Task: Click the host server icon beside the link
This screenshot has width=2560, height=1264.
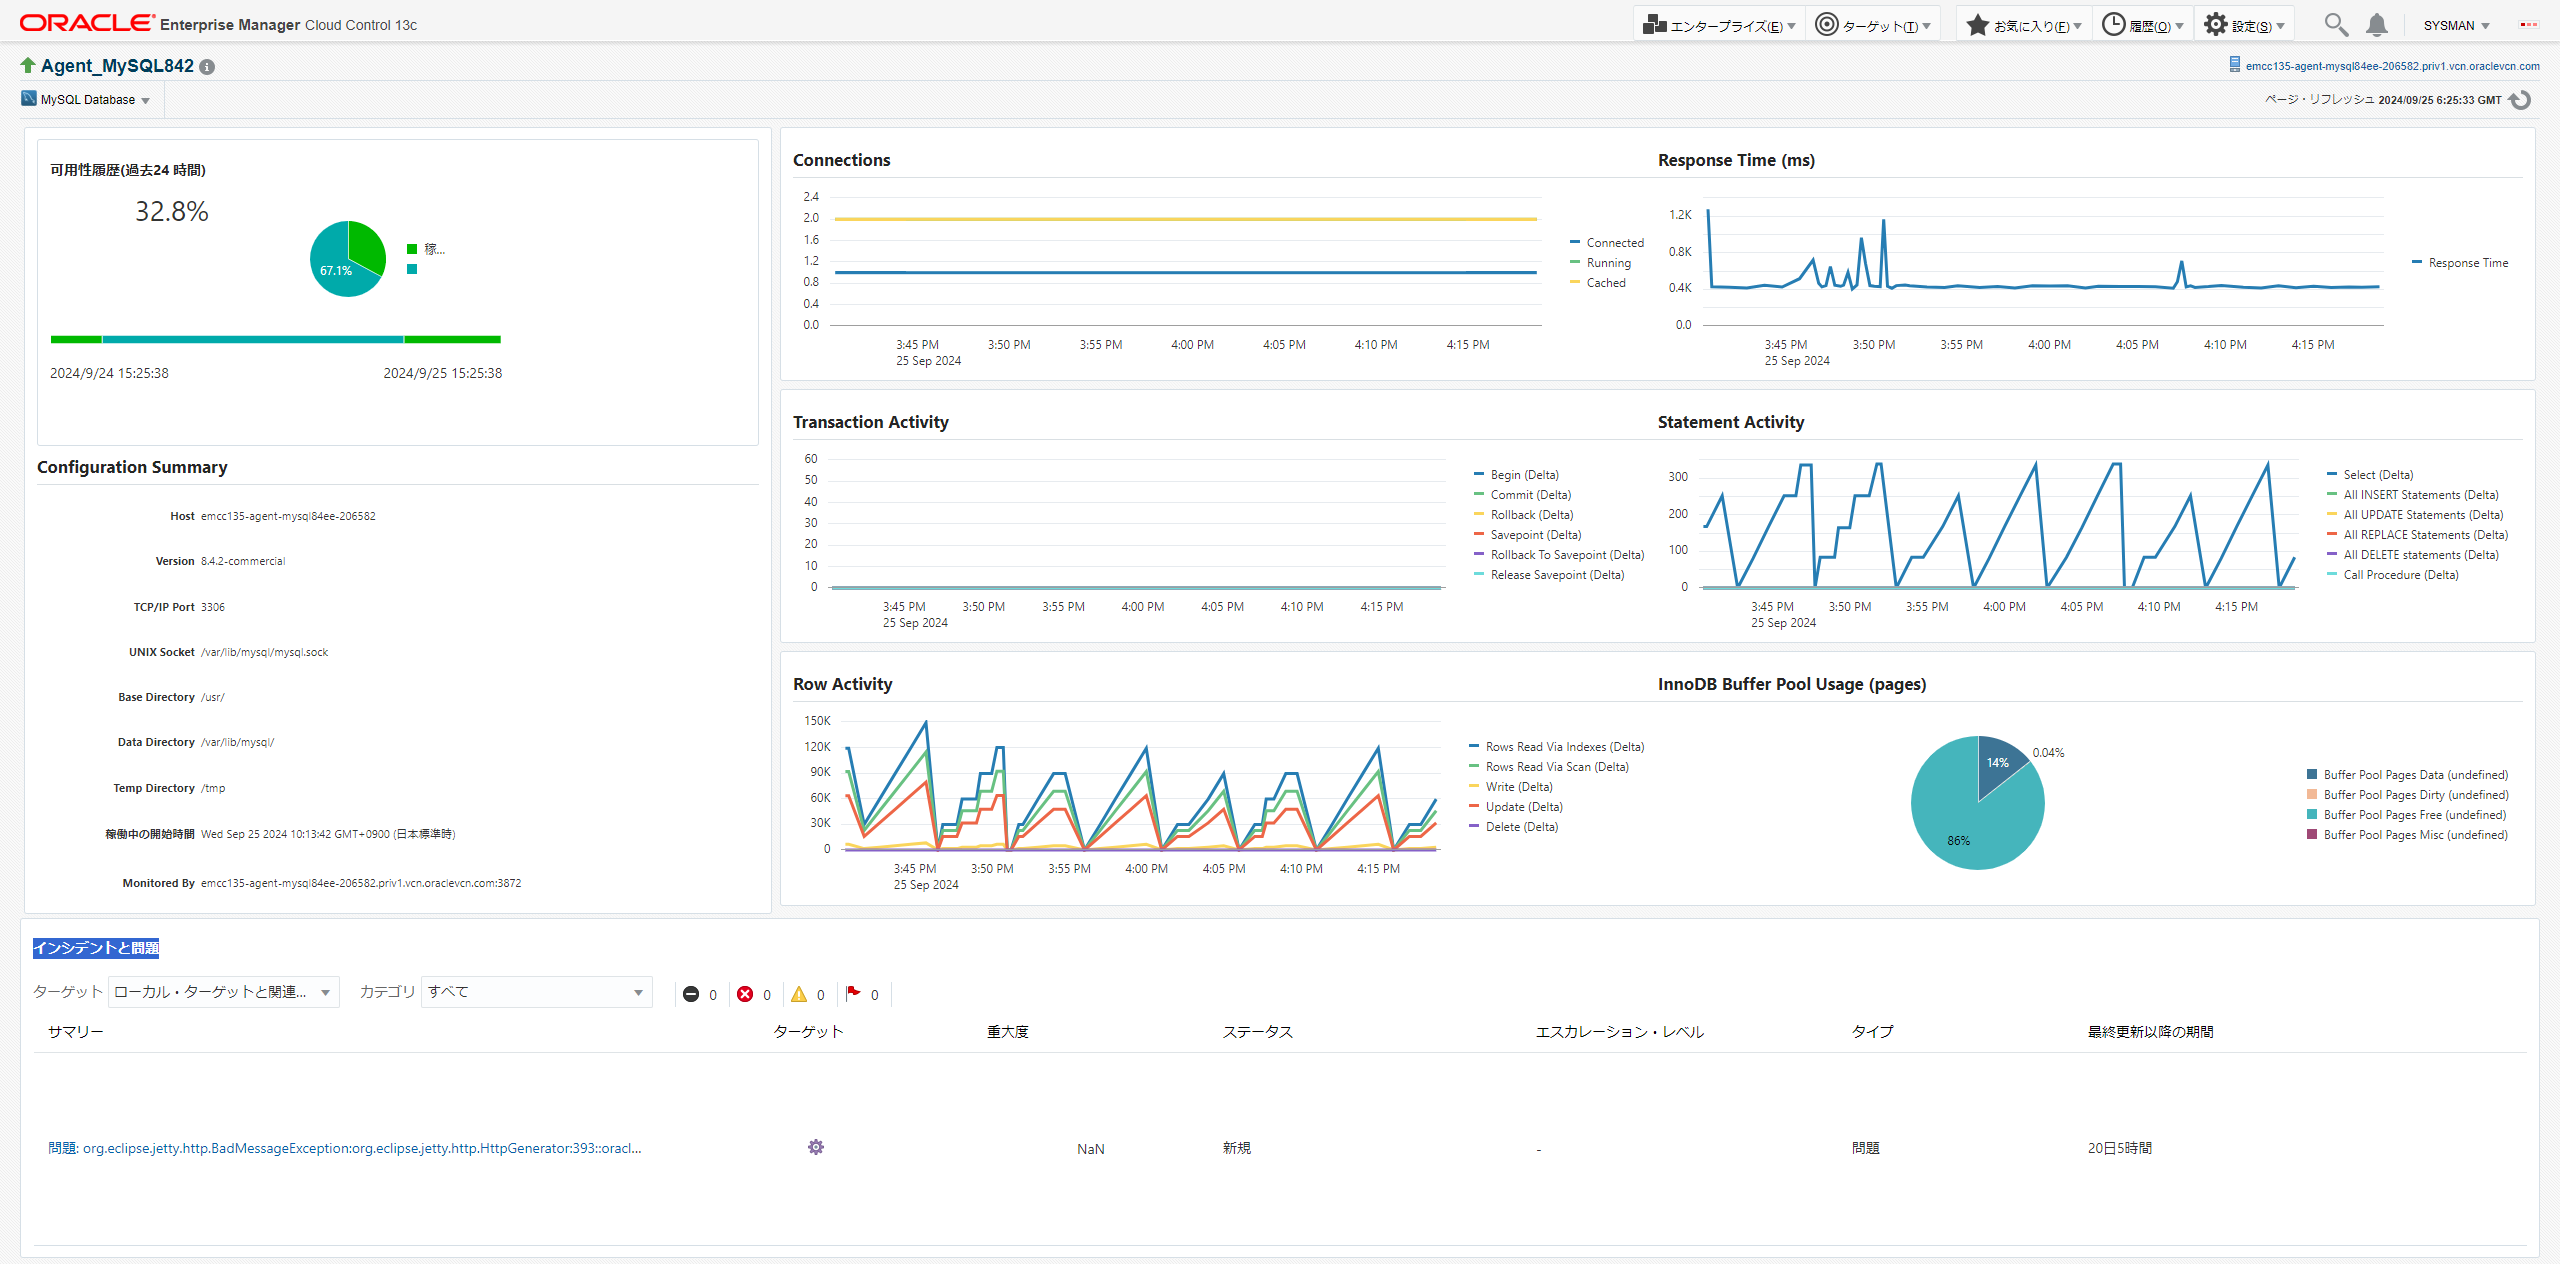Action: pos(2234,65)
